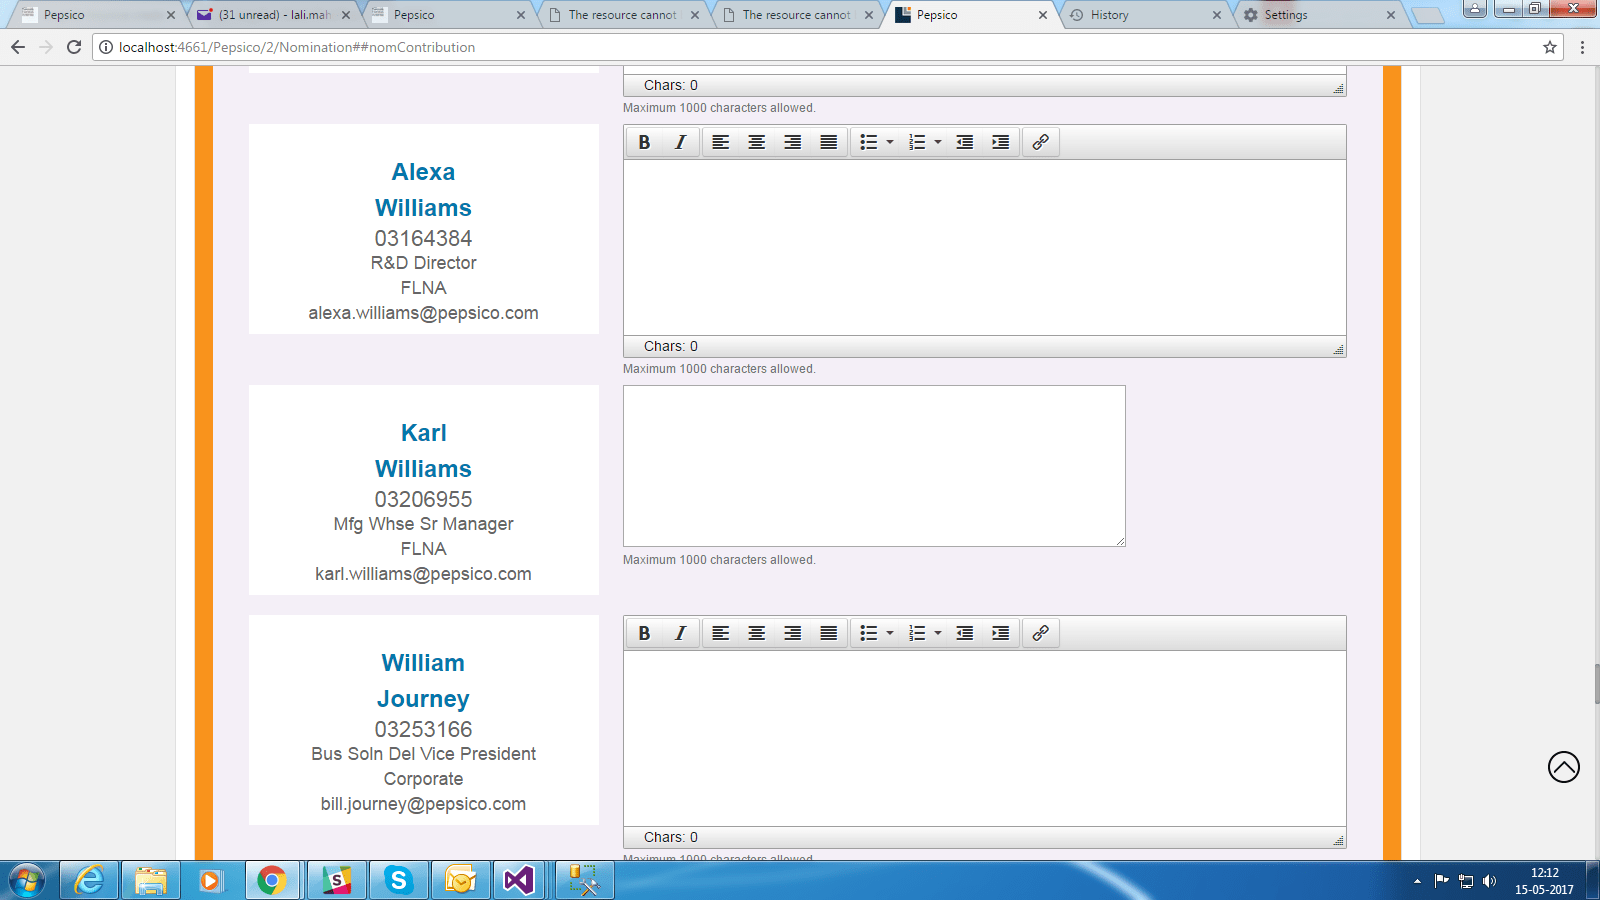The height and width of the screenshot is (900, 1600).
Task: Insert bullet list in Alexa Williams' editor
Action: pyautogui.click(x=869, y=142)
